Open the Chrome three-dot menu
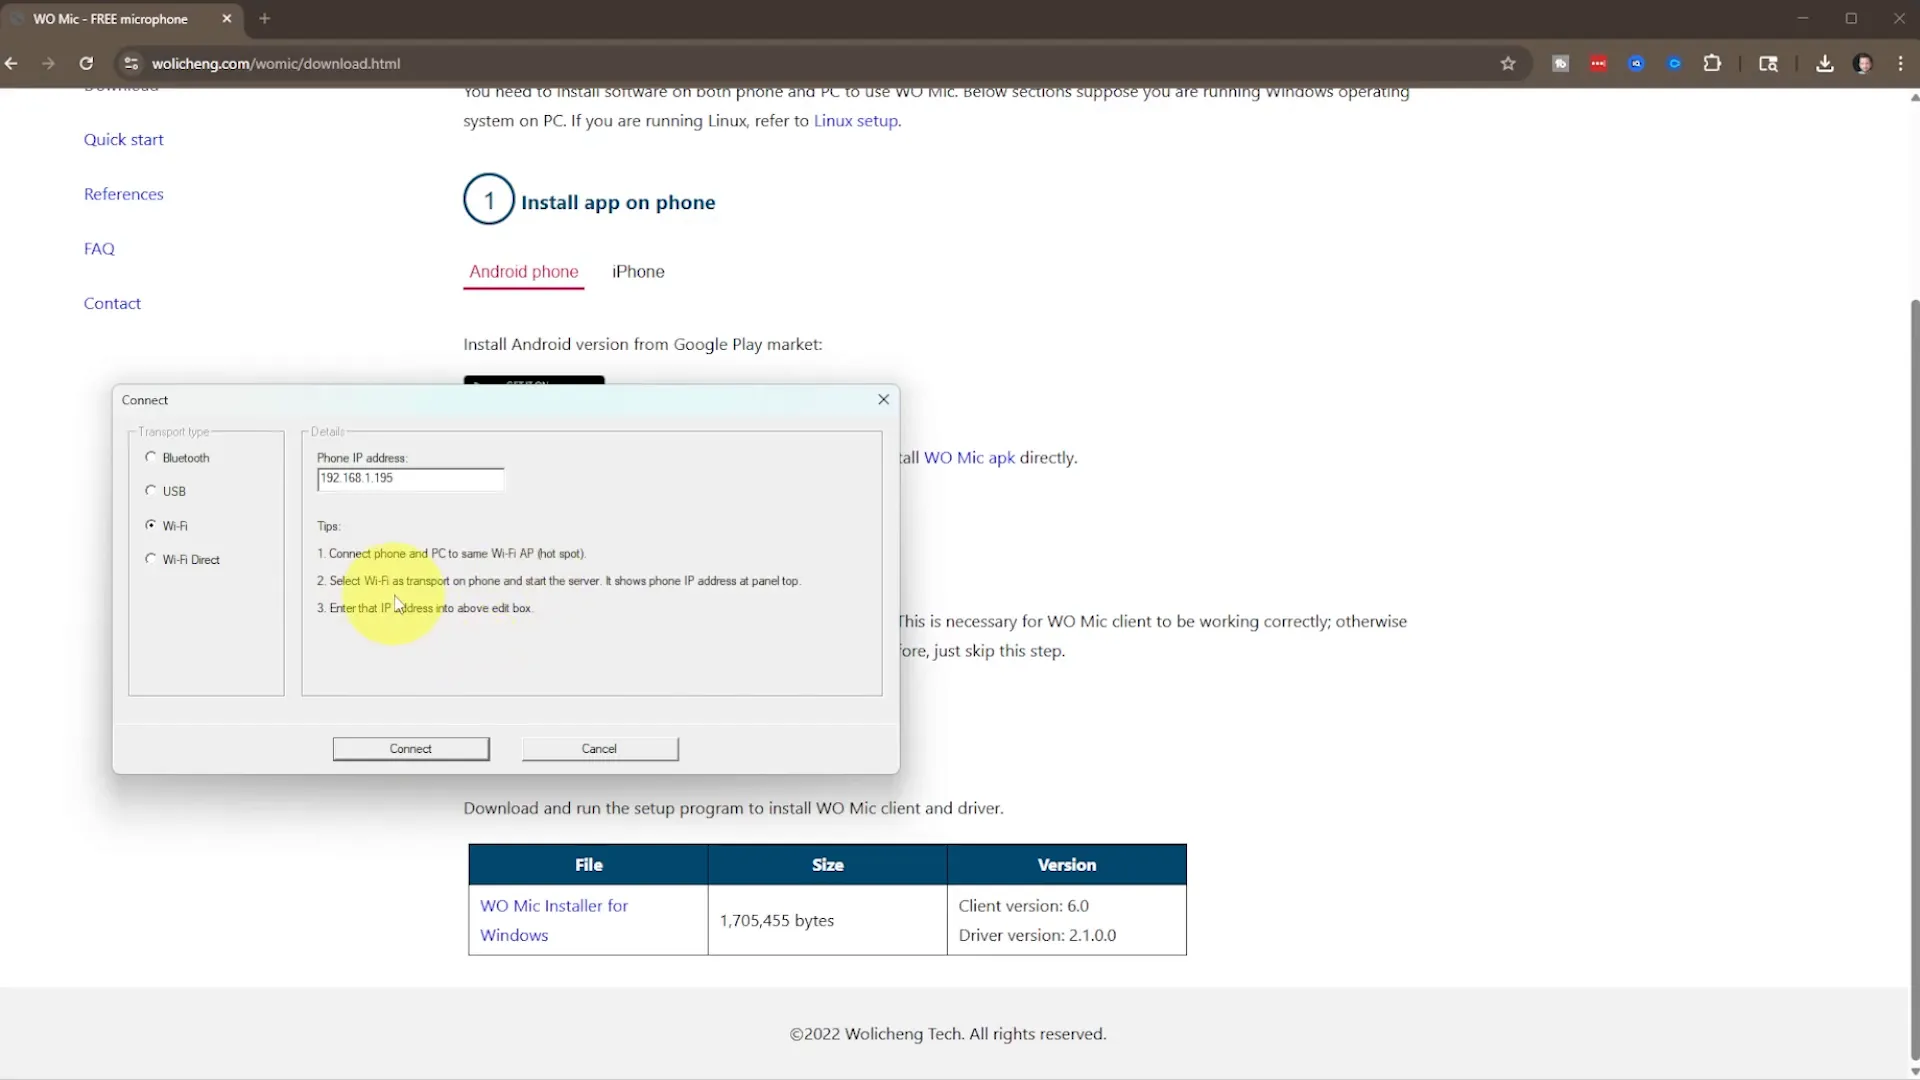 click(x=1900, y=63)
